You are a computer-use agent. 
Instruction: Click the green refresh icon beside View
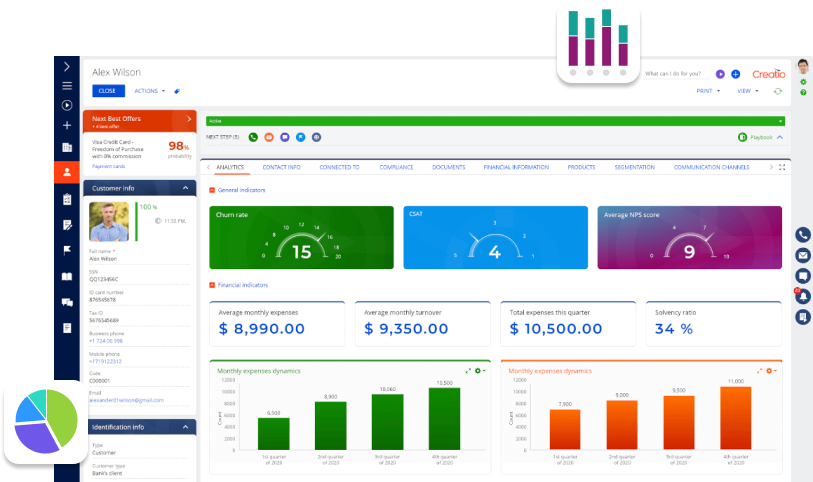[778, 91]
